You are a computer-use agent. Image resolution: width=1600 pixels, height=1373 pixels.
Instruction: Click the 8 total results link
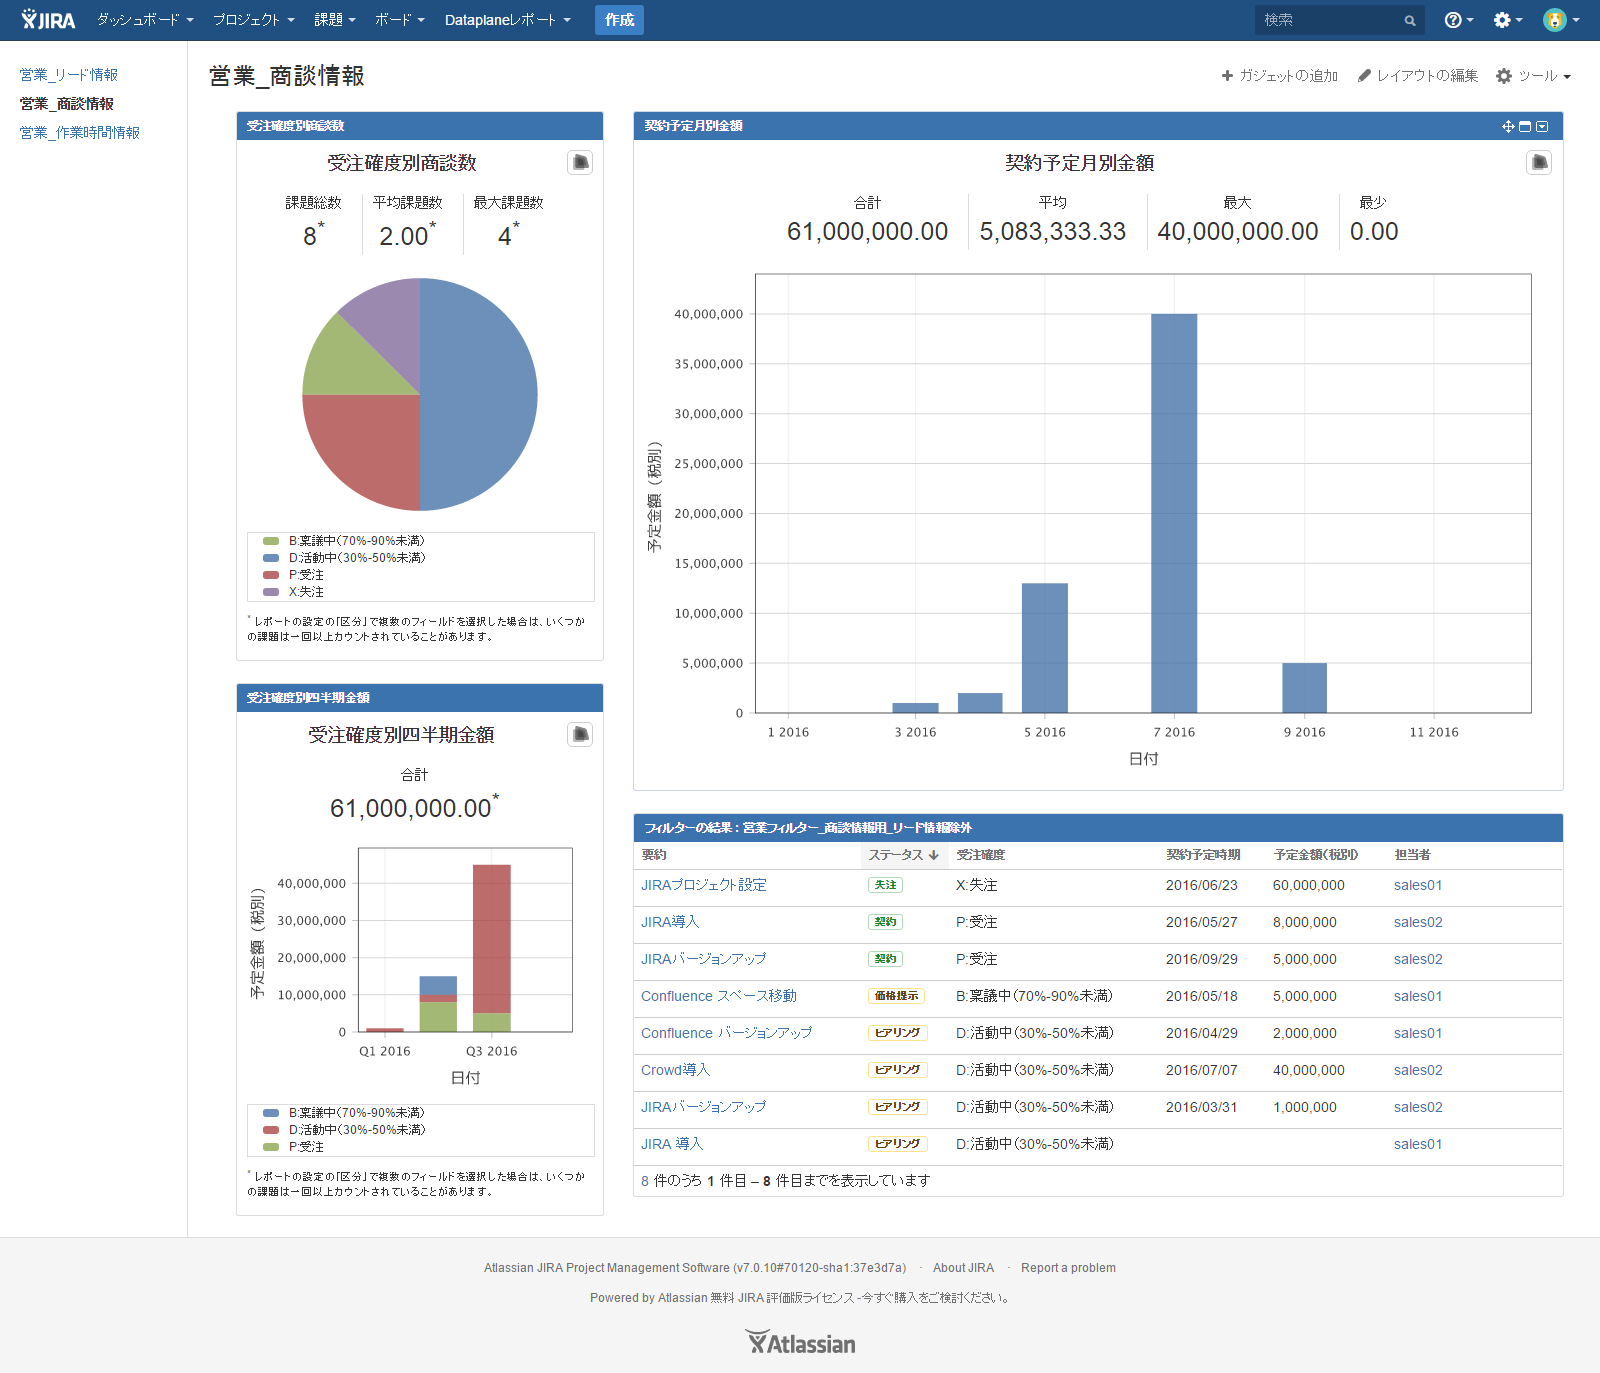pyautogui.click(x=645, y=1181)
